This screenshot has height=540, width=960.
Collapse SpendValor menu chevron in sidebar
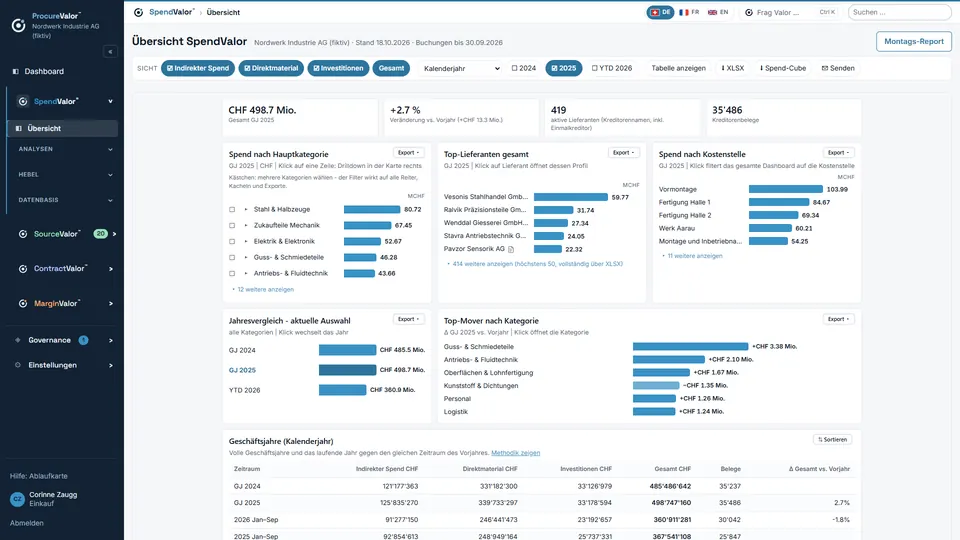click(x=111, y=102)
